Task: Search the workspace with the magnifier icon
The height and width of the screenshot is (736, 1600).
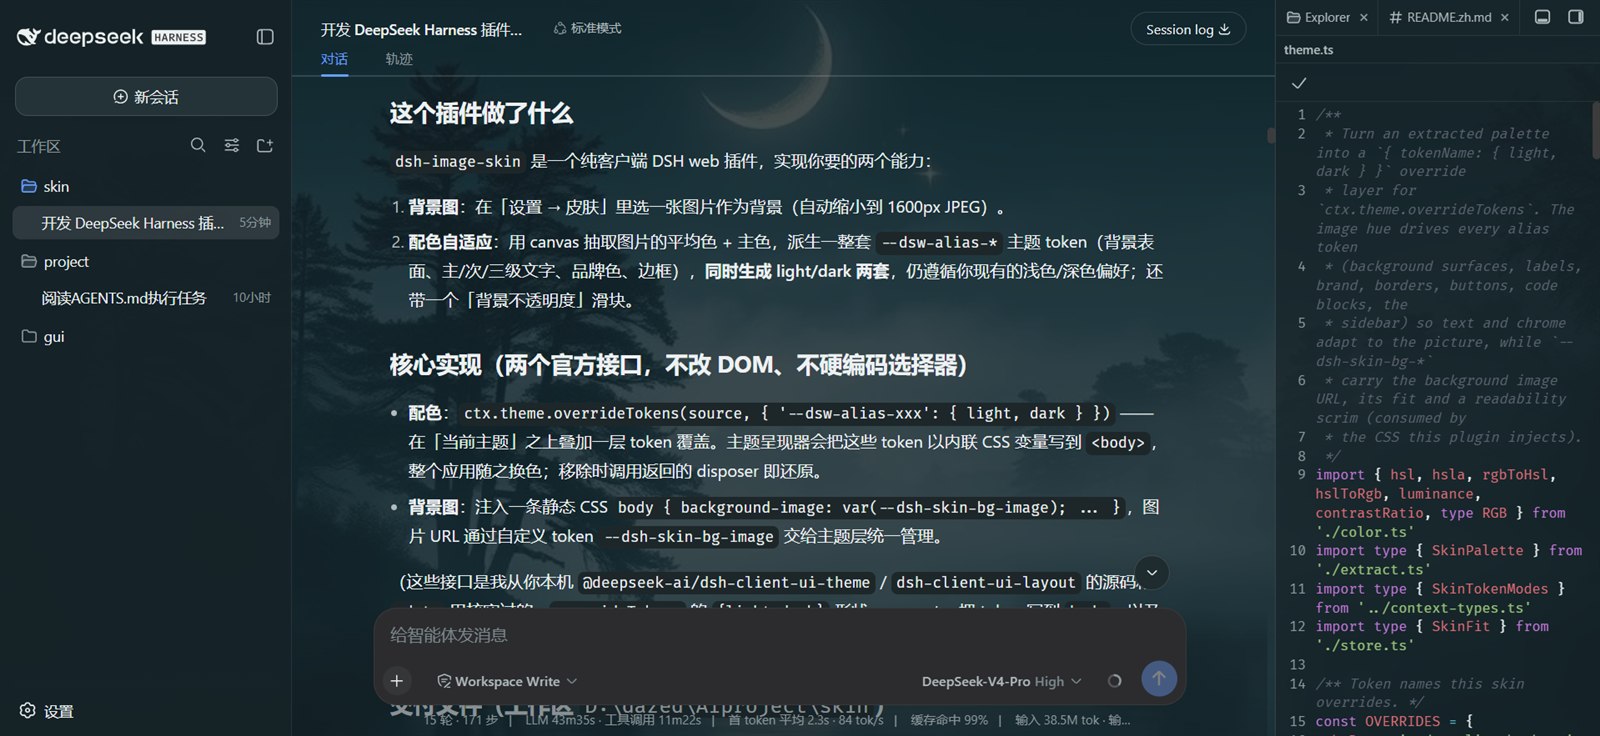Action: (x=198, y=145)
